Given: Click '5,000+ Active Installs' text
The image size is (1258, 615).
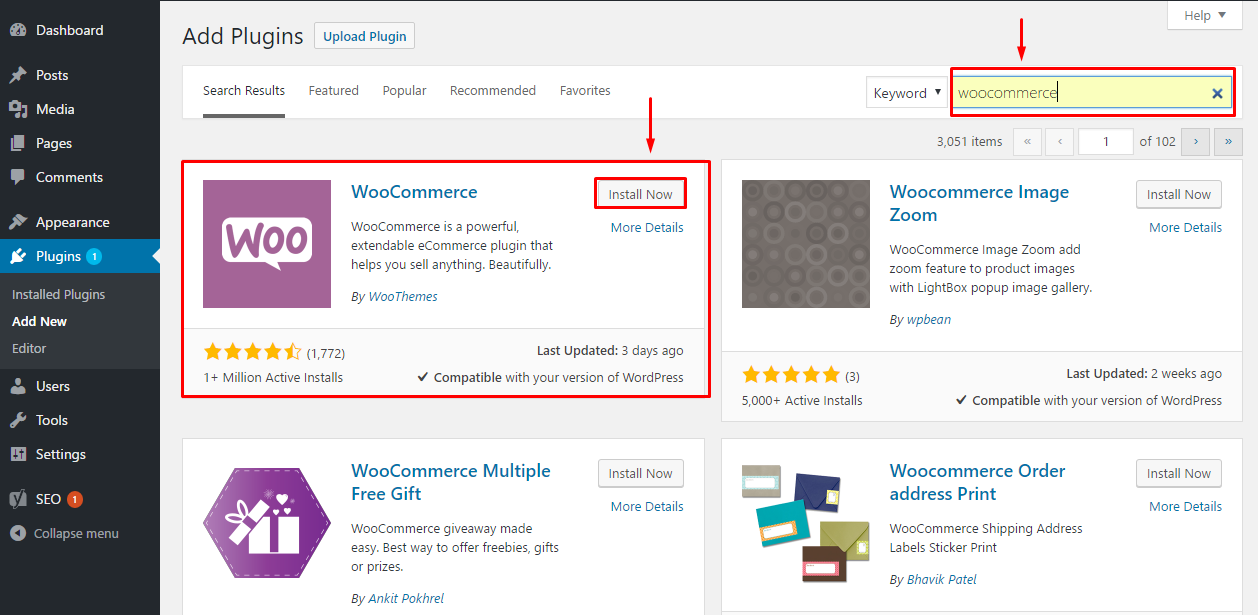Looking at the screenshot, I should click(x=802, y=400).
